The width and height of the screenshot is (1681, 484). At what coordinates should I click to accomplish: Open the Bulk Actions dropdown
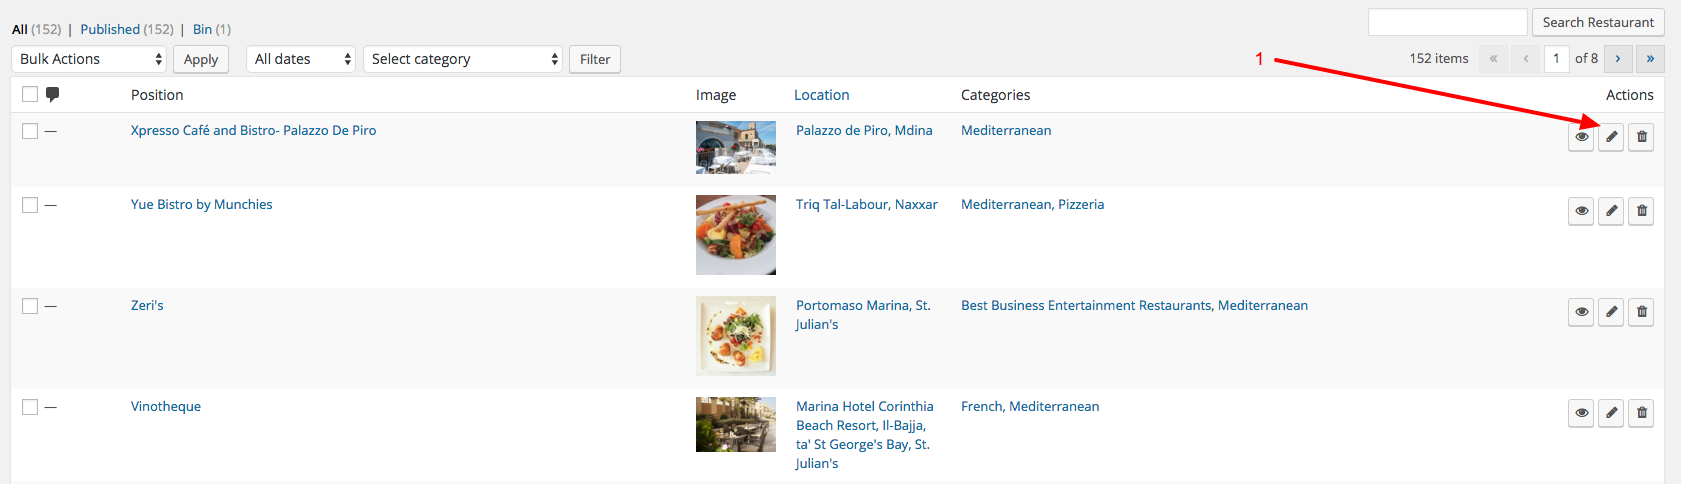pos(89,59)
